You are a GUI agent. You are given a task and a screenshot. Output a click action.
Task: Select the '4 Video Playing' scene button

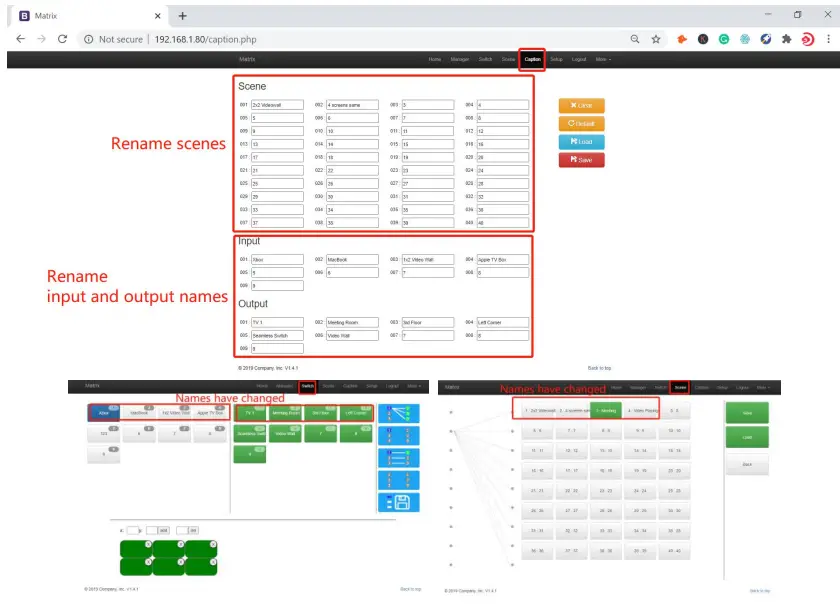641,411
